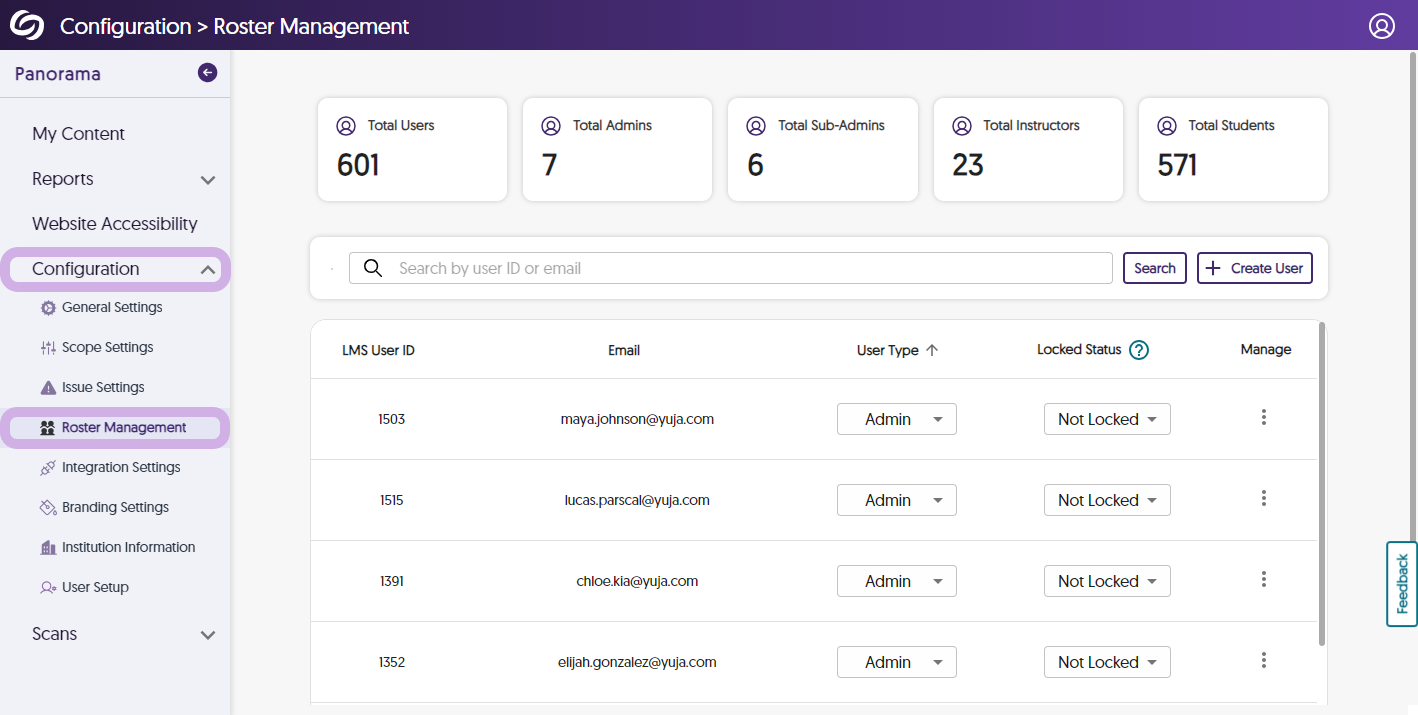Open manage menu for lucas.parscal@yuja.com
The height and width of the screenshot is (715, 1418).
[1264, 499]
